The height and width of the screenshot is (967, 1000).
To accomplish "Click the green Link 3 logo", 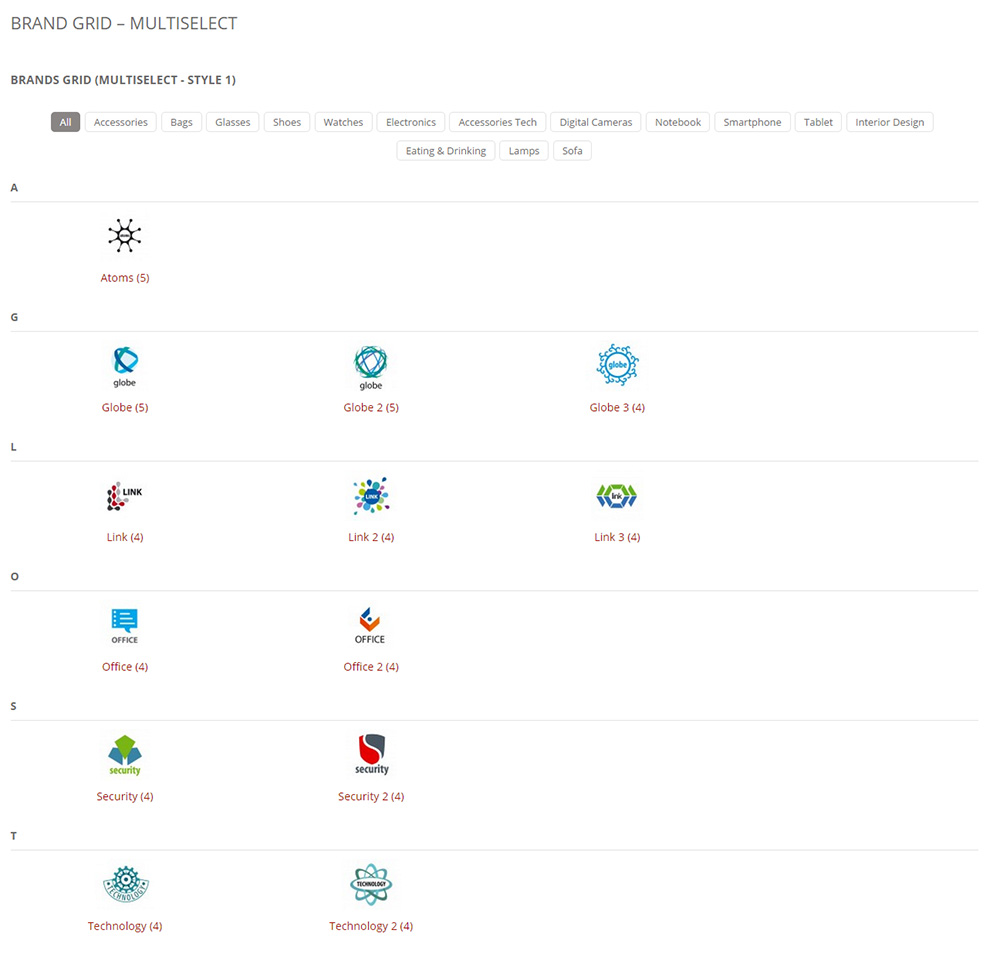I will tap(617, 495).
